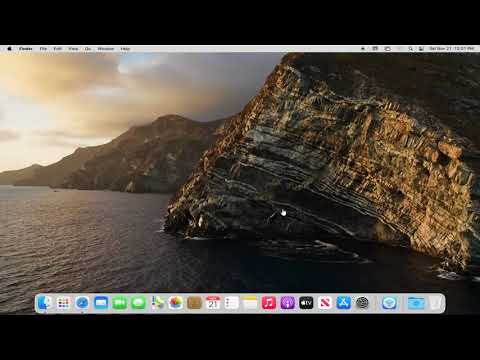Open Podcasts from the Dock
The height and width of the screenshot is (360, 480).
(288, 303)
